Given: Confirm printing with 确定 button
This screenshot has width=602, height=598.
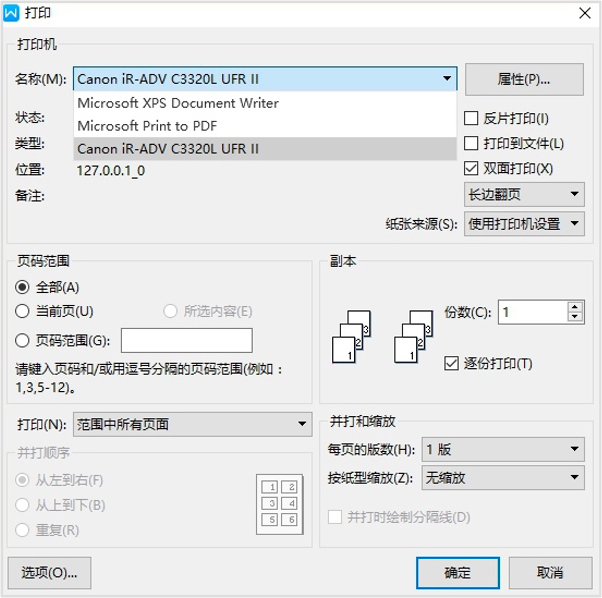Looking at the screenshot, I should (x=458, y=573).
